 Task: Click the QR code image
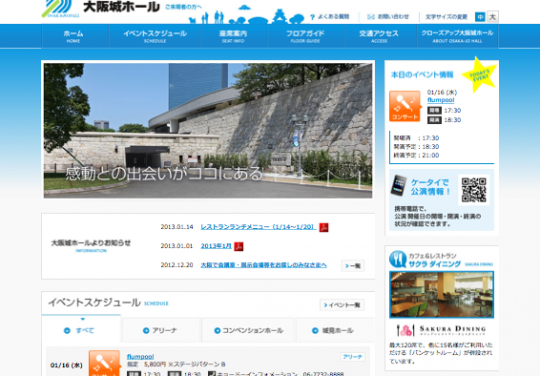[474, 190]
